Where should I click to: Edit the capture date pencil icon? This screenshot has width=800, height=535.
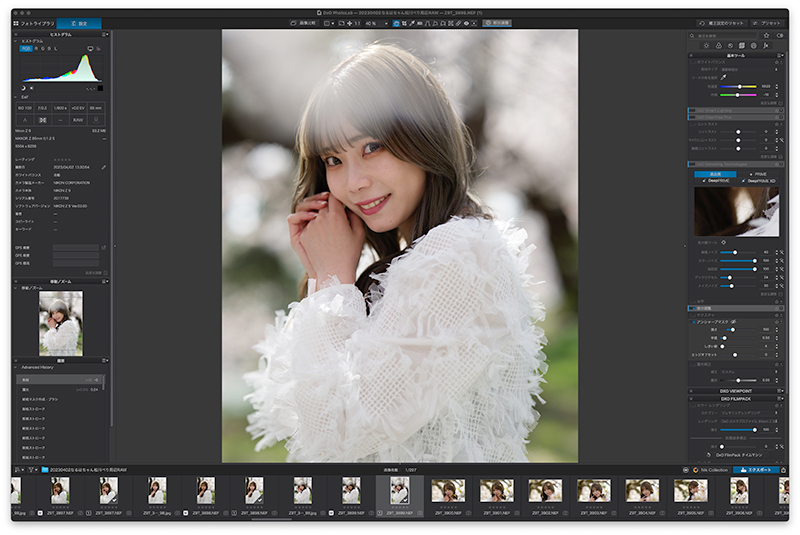coord(104,167)
